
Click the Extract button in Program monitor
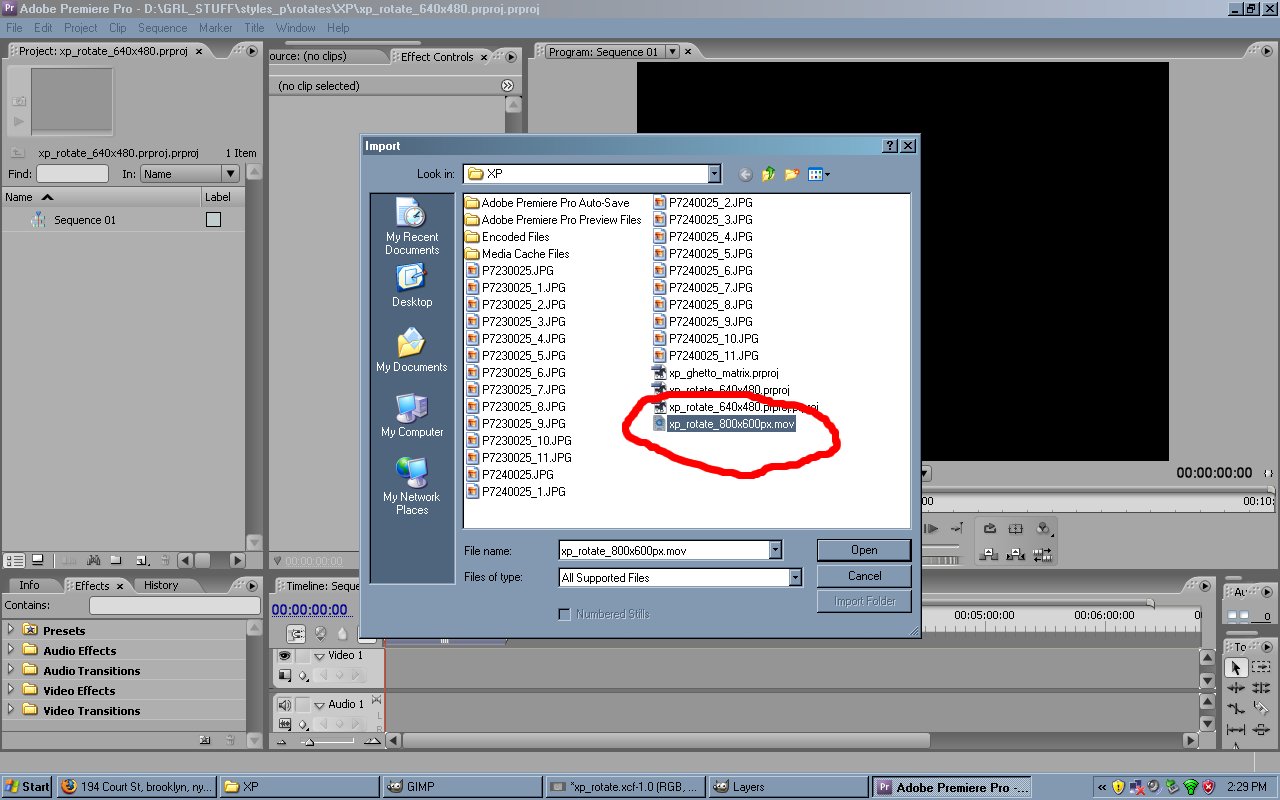tap(1015, 554)
